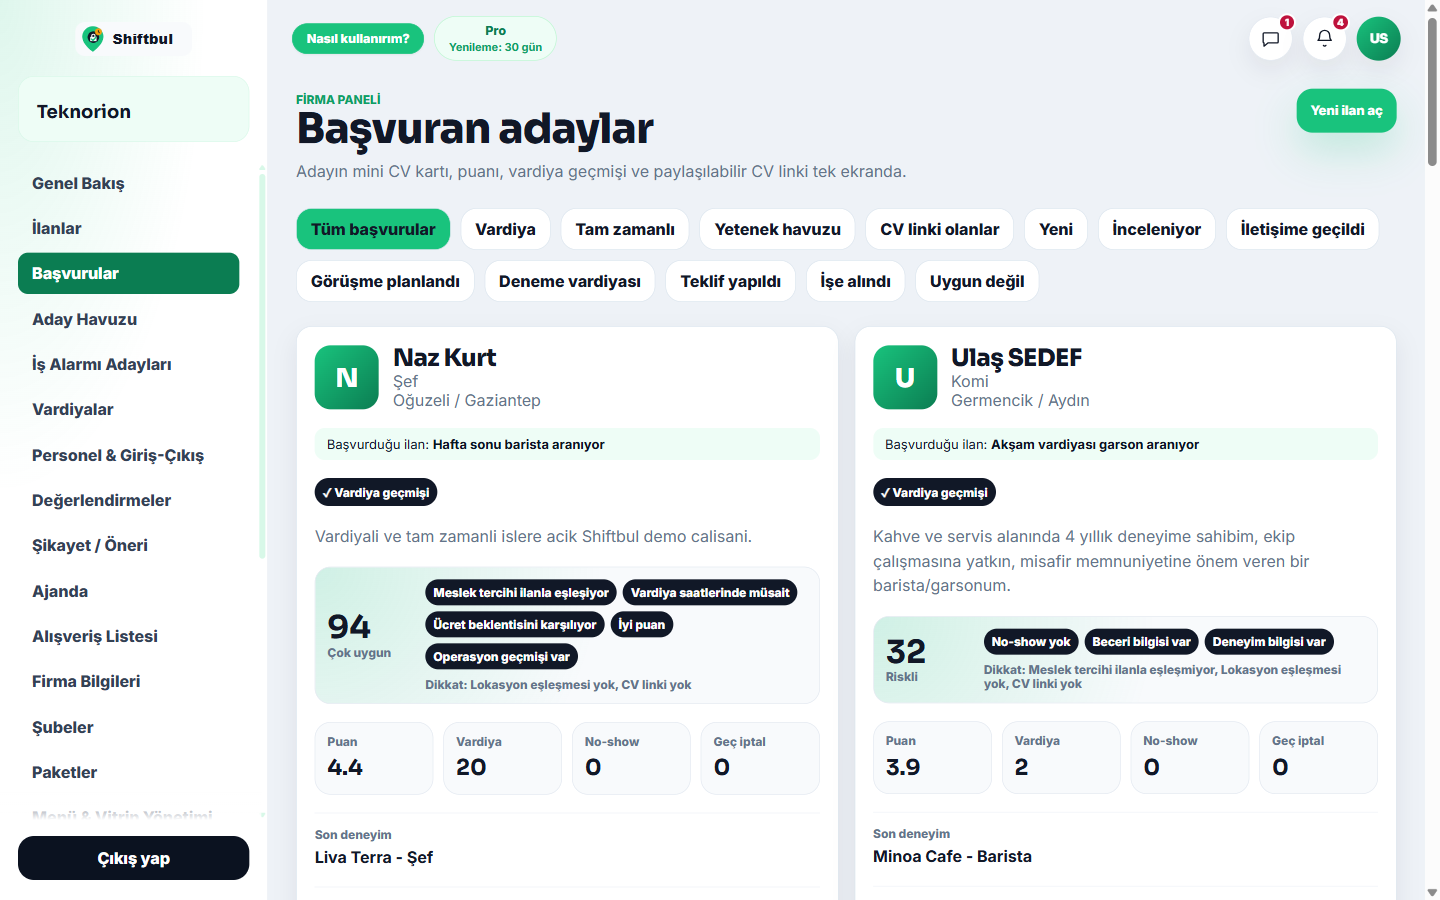Open the notifications bell icon
Screen dimensions: 1440x900
click(1324, 39)
